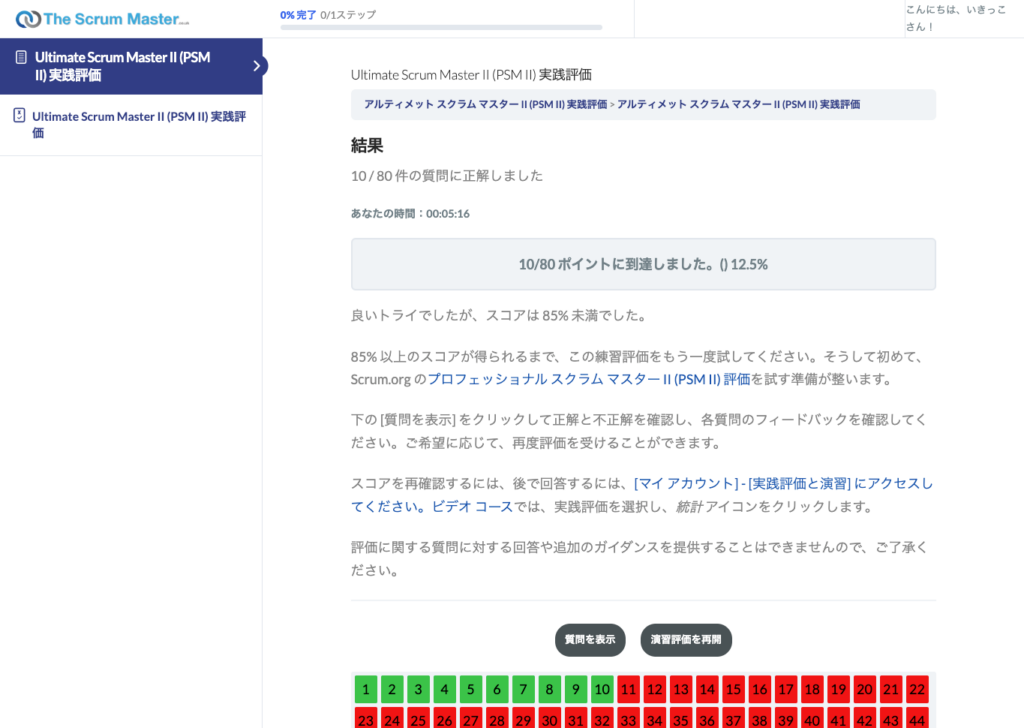Click the course progress bar
The width and height of the screenshot is (1024, 728).
point(441,28)
